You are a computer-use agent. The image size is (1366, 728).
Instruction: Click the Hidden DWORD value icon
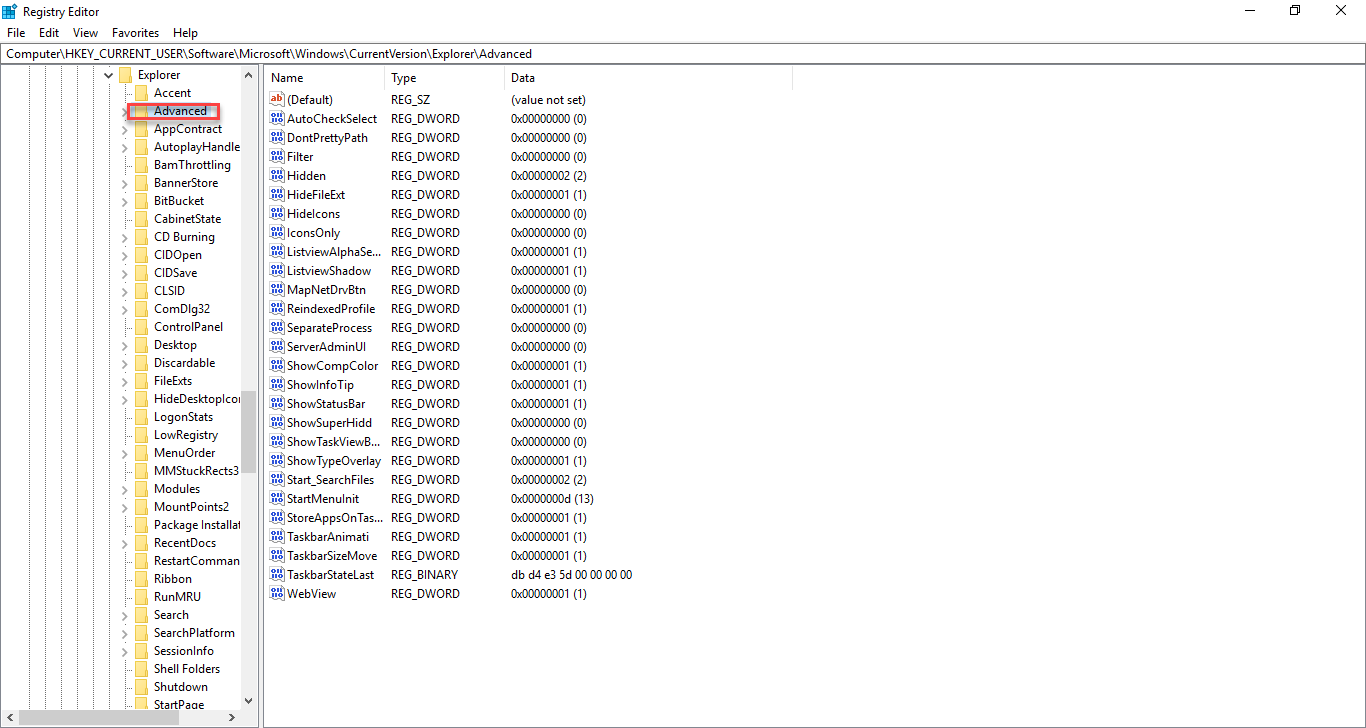[277, 176]
